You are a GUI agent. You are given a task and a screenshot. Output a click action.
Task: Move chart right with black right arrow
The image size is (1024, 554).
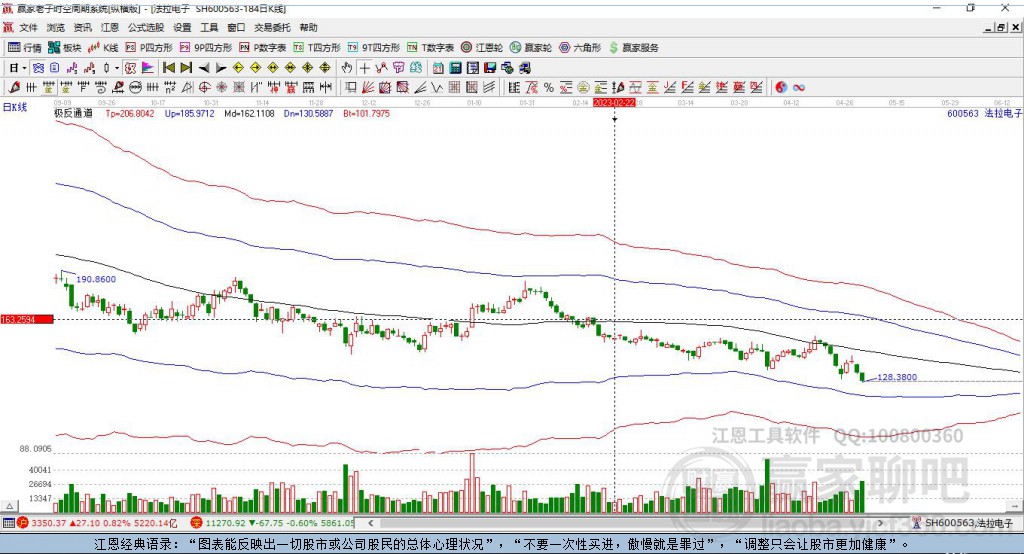(221, 68)
